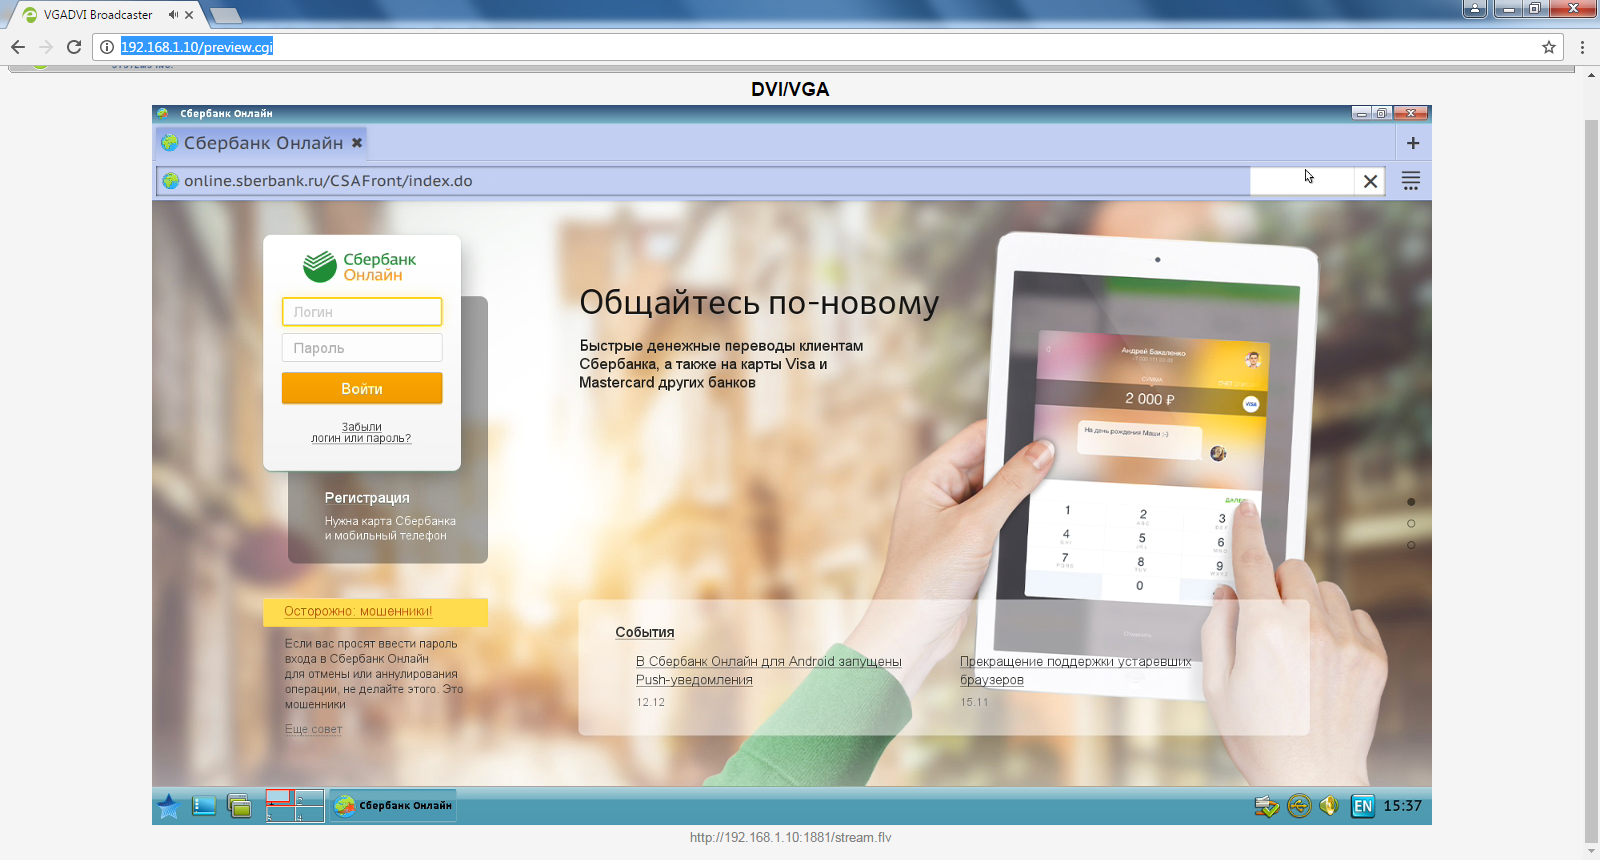
Task: Open the window list taskbar icon
Action: (239, 806)
